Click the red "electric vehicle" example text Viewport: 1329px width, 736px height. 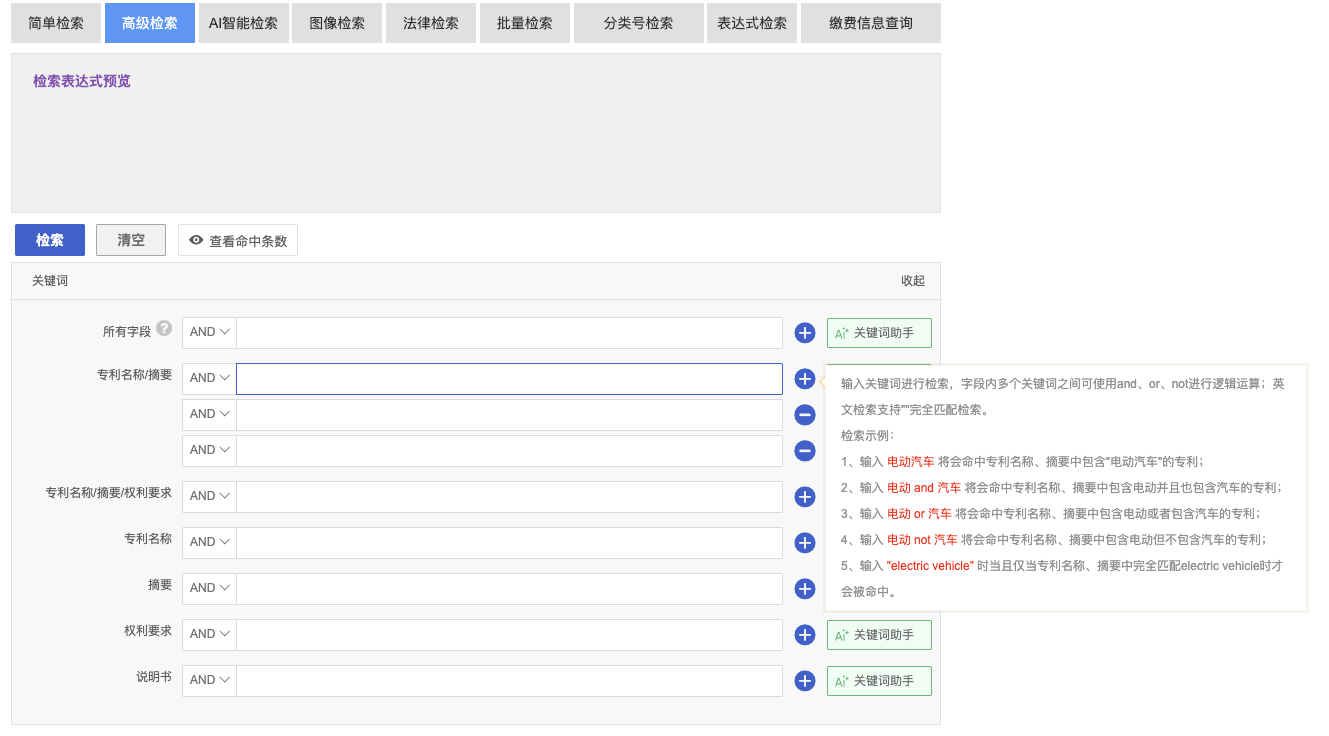pos(930,566)
